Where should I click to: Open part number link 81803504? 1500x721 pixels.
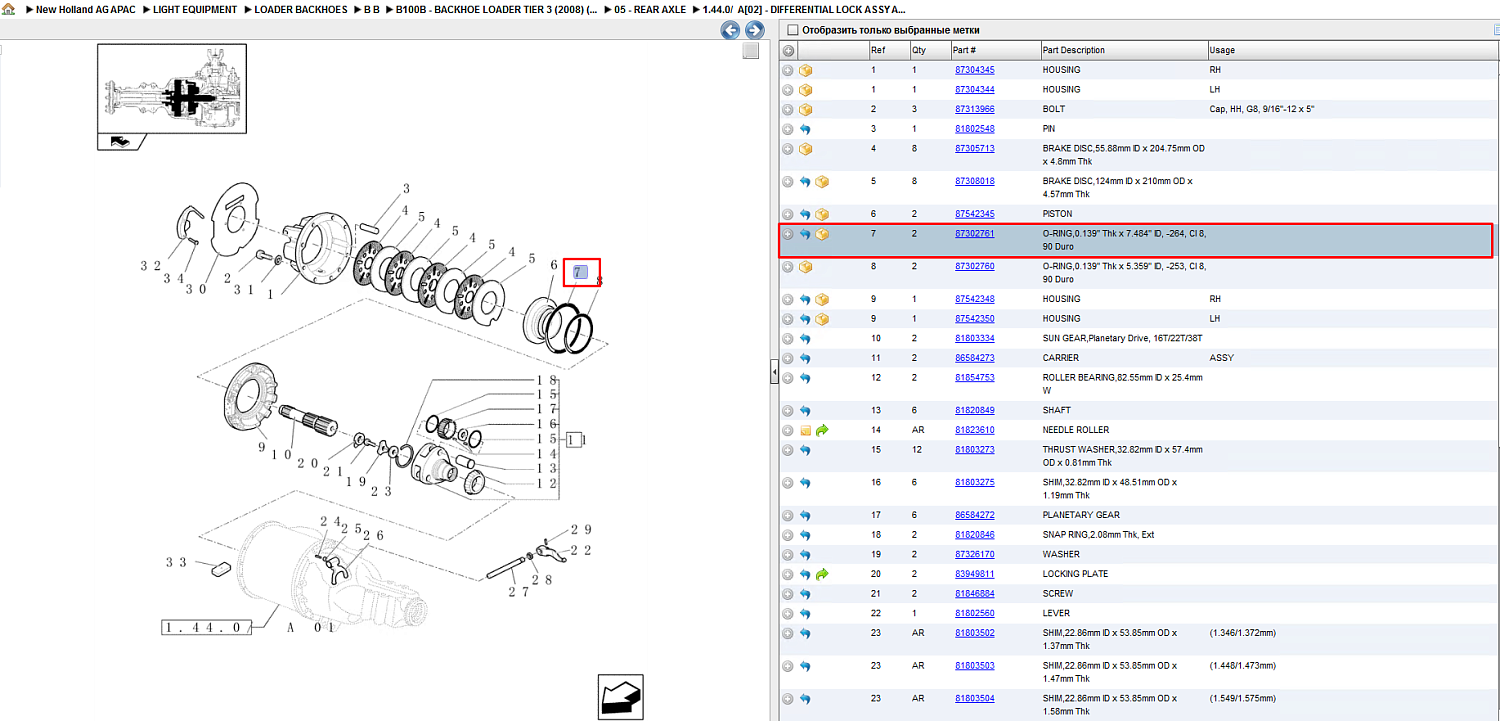coord(974,698)
